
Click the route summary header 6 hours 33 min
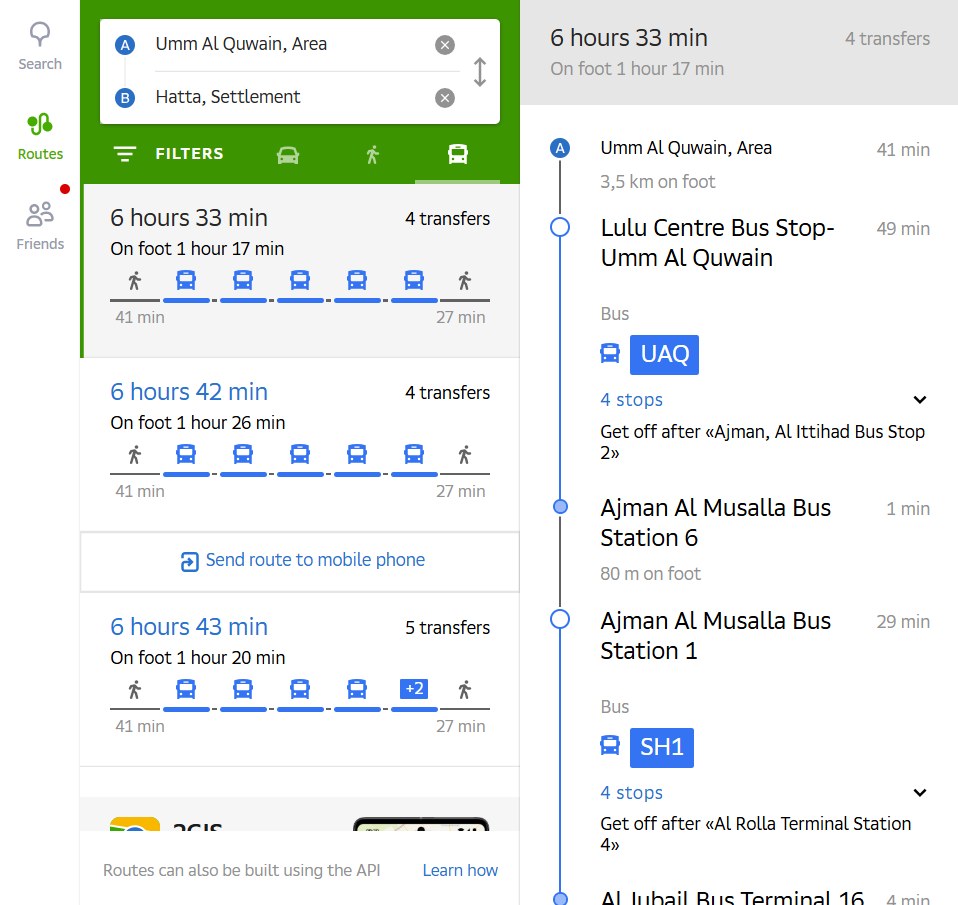[x=629, y=38]
